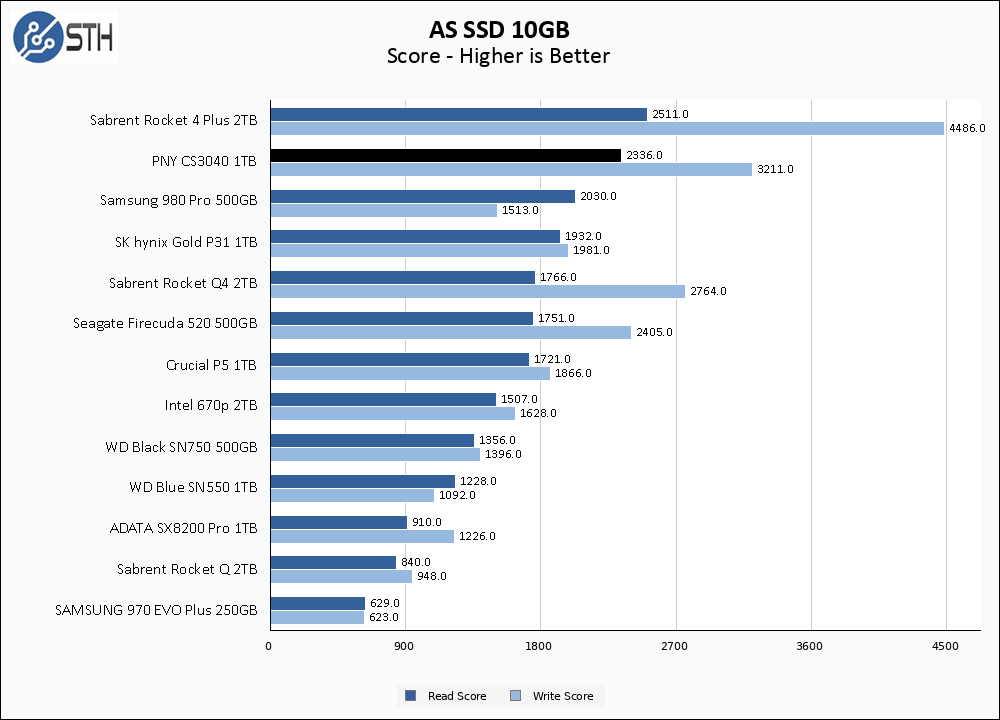Viewport: 1000px width, 720px height.
Task: Click the Sabrent Rocket Q4 write bar
Action: [x=478, y=291]
